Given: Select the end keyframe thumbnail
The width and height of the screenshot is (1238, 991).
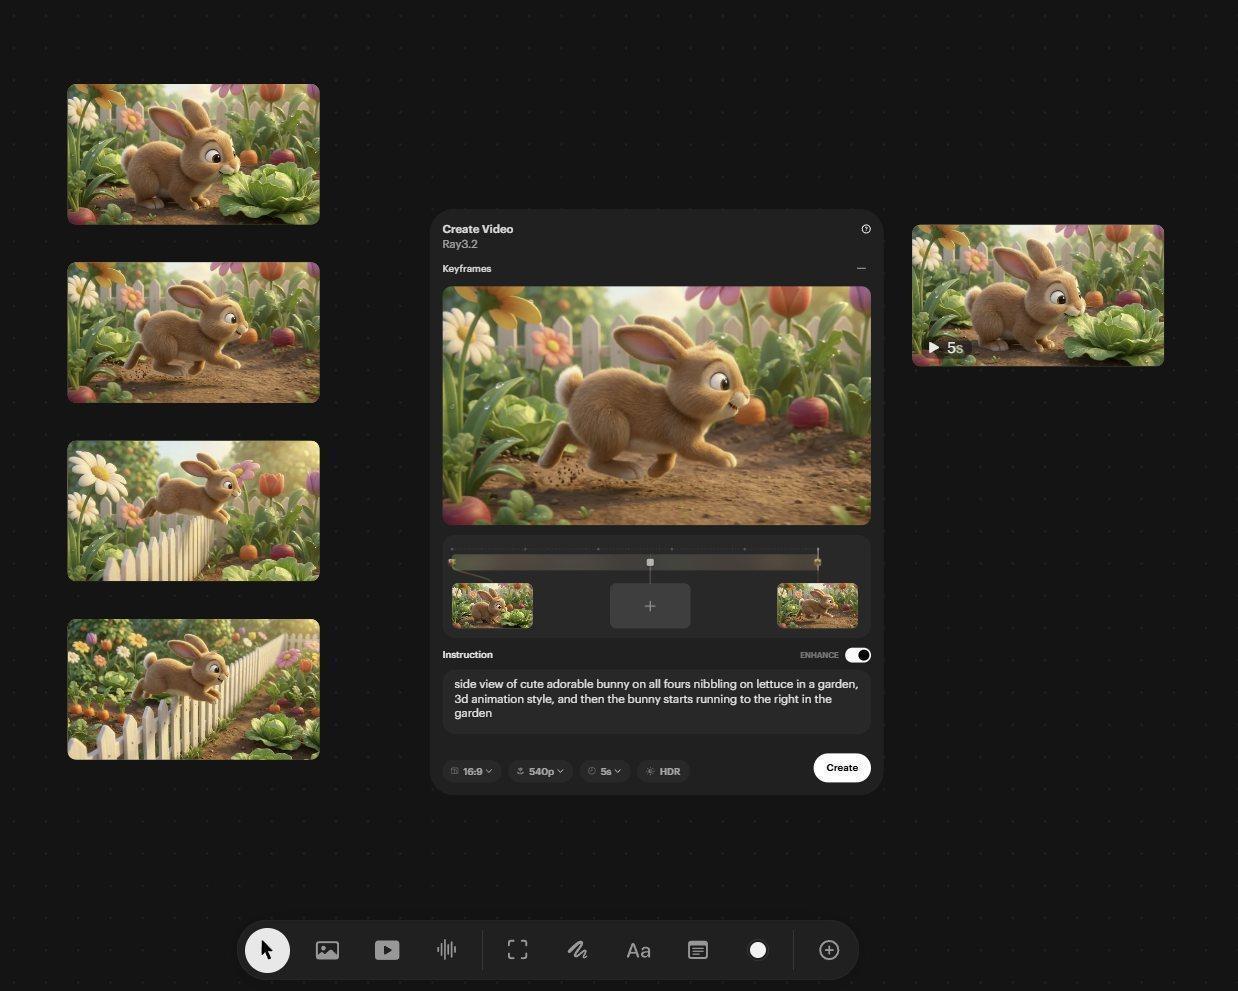Looking at the screenshot, I should (817, 606).
